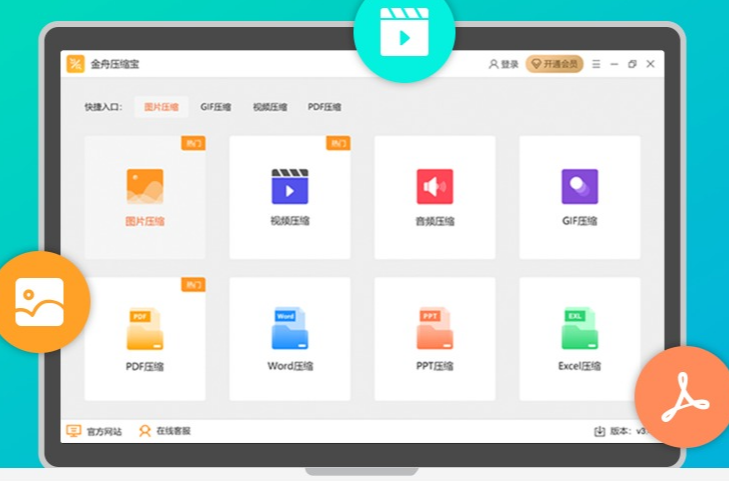
Task: Open the PDF压缩 folder icon
Action: (x=145, y=329)
